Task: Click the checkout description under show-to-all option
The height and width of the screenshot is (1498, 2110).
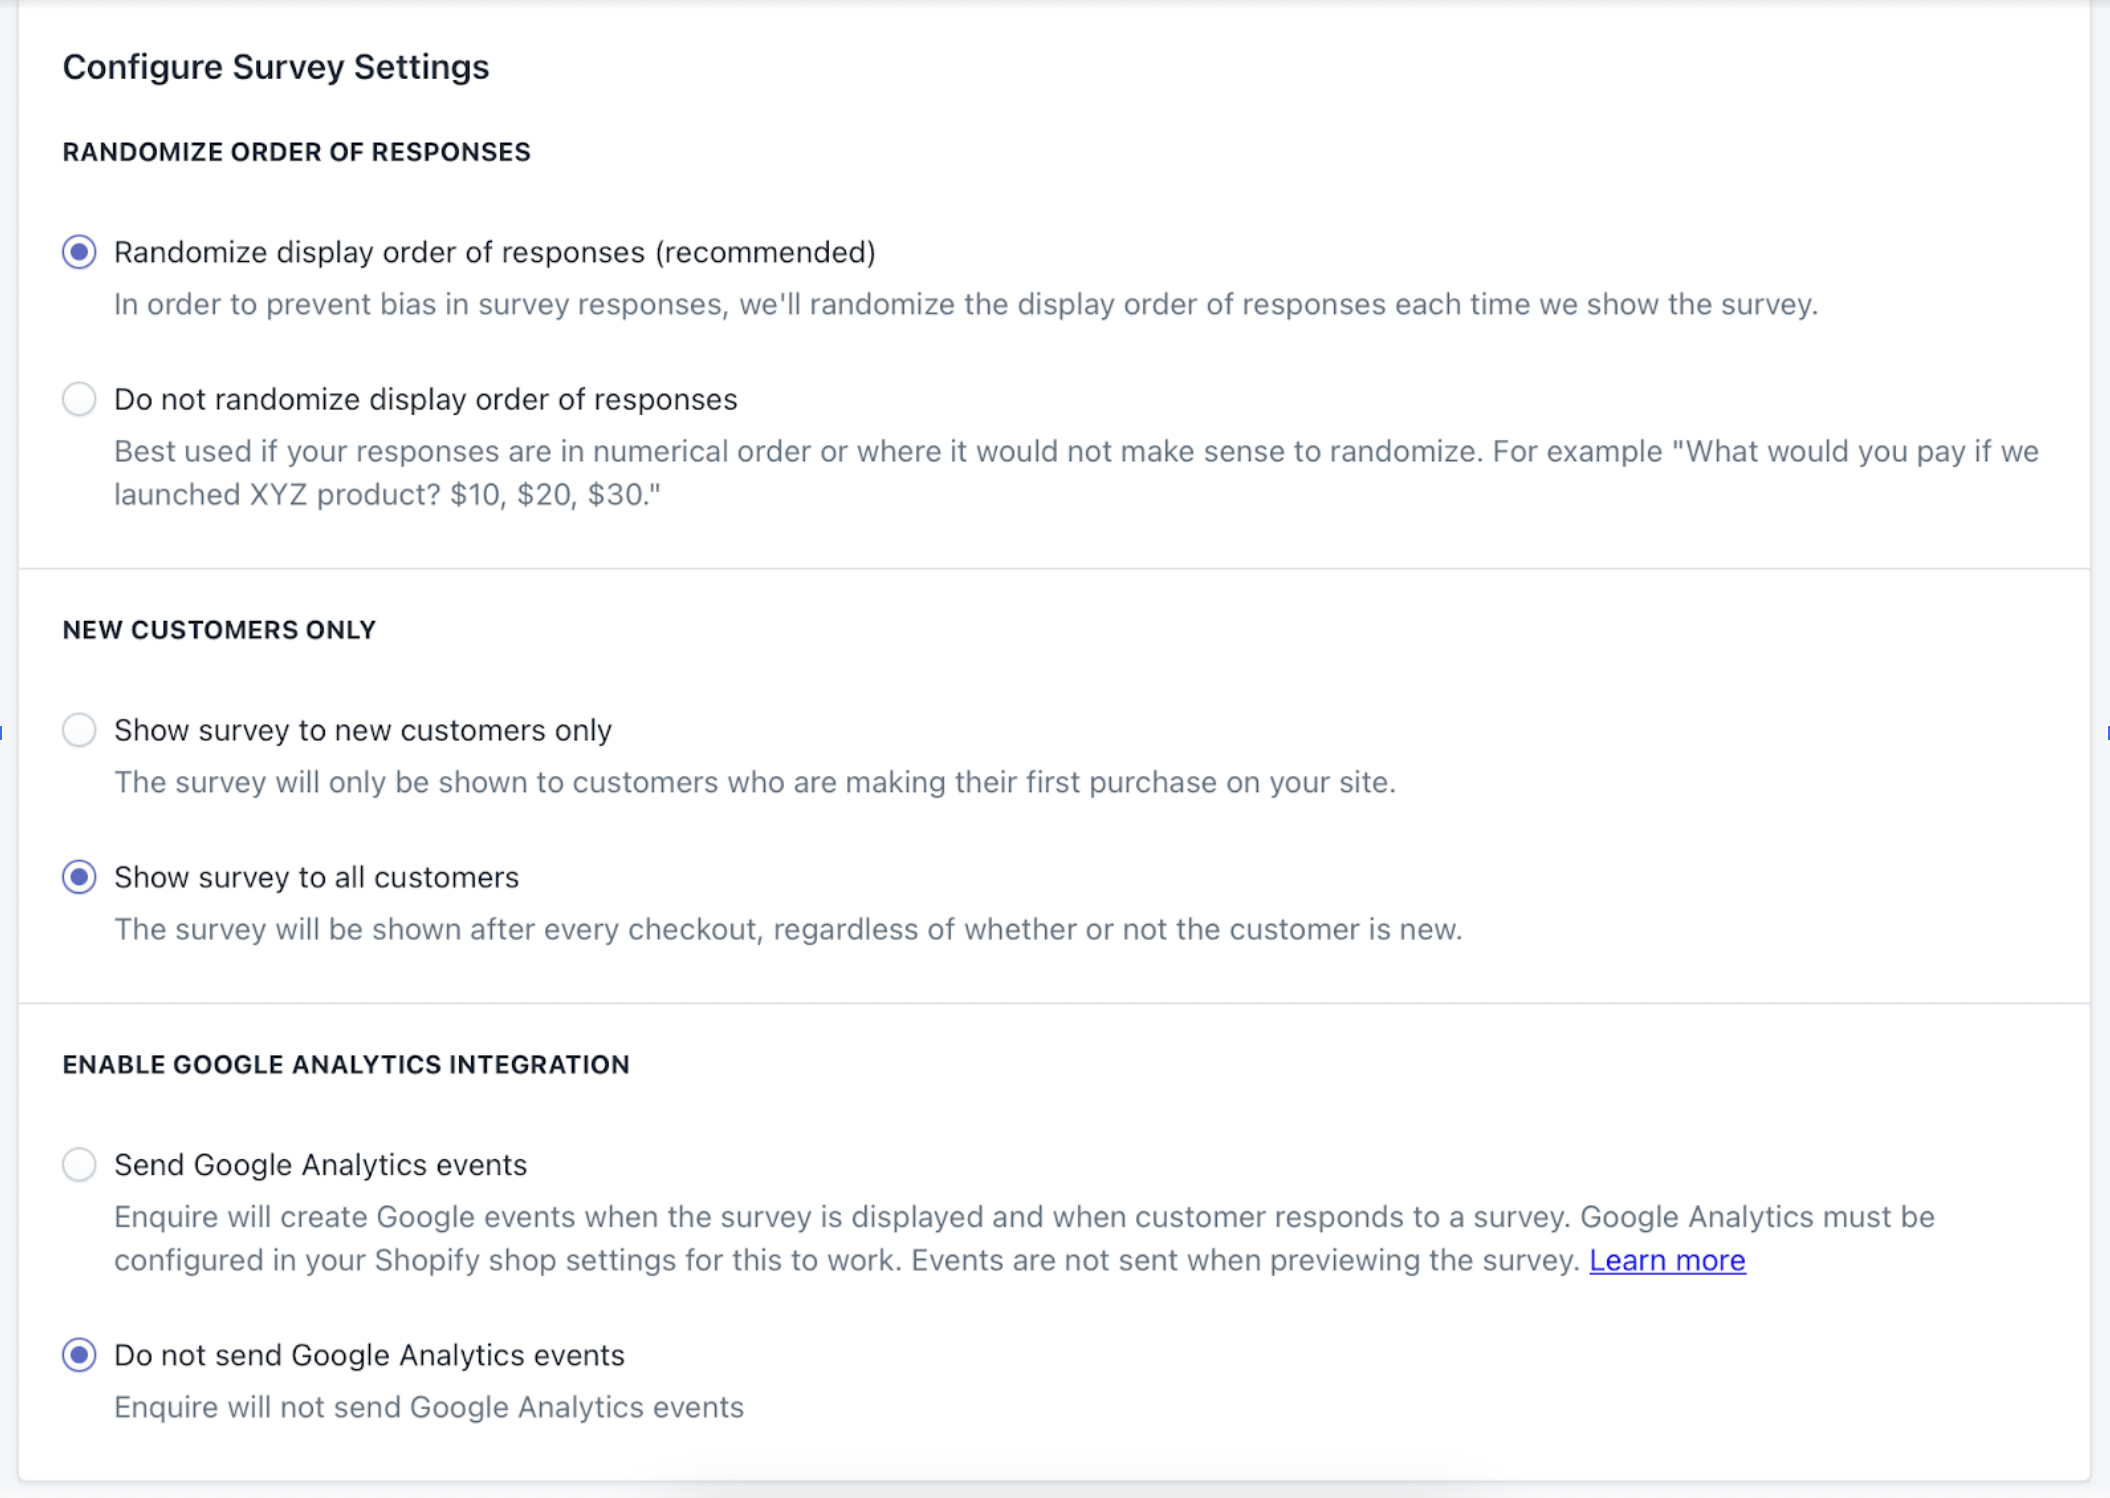Action: coord(788,929)
